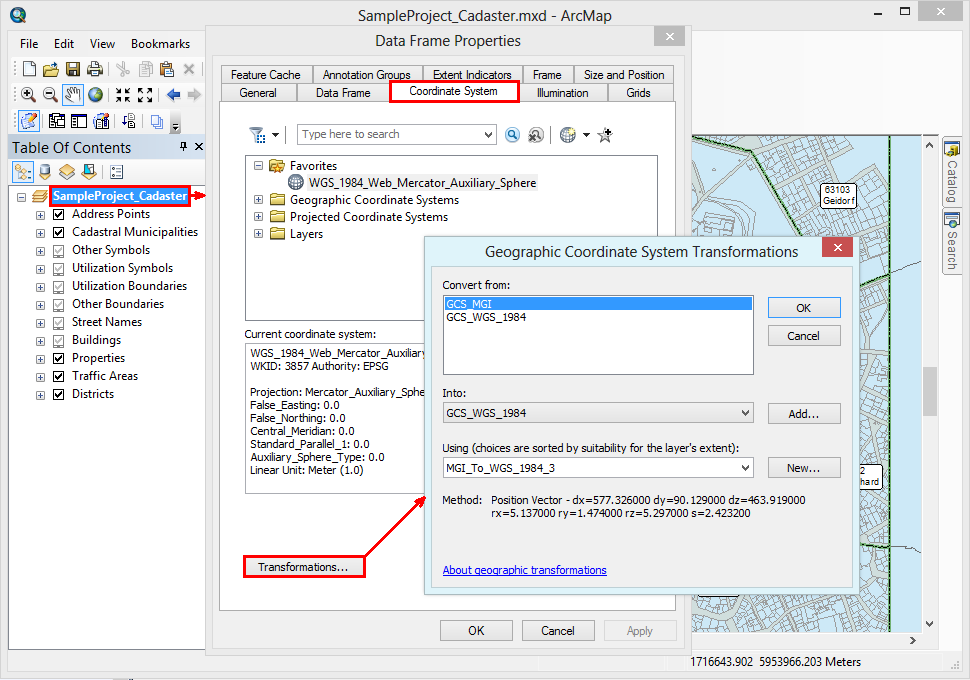970x680 pixels.
Task: Click the Zoom In magnifier tool
Action: 28,94
